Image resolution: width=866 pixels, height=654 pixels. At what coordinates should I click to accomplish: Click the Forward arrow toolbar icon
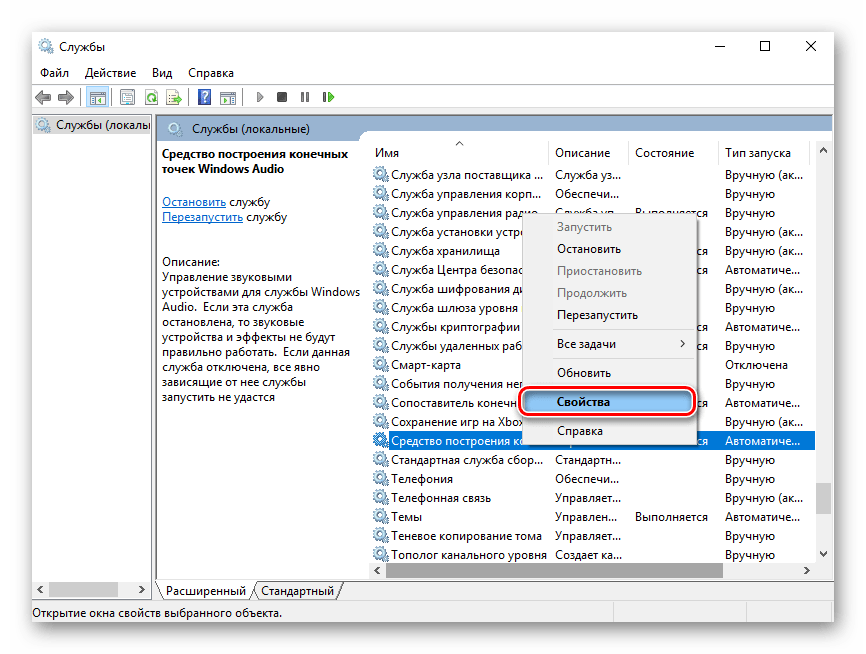tap(66, 98)
